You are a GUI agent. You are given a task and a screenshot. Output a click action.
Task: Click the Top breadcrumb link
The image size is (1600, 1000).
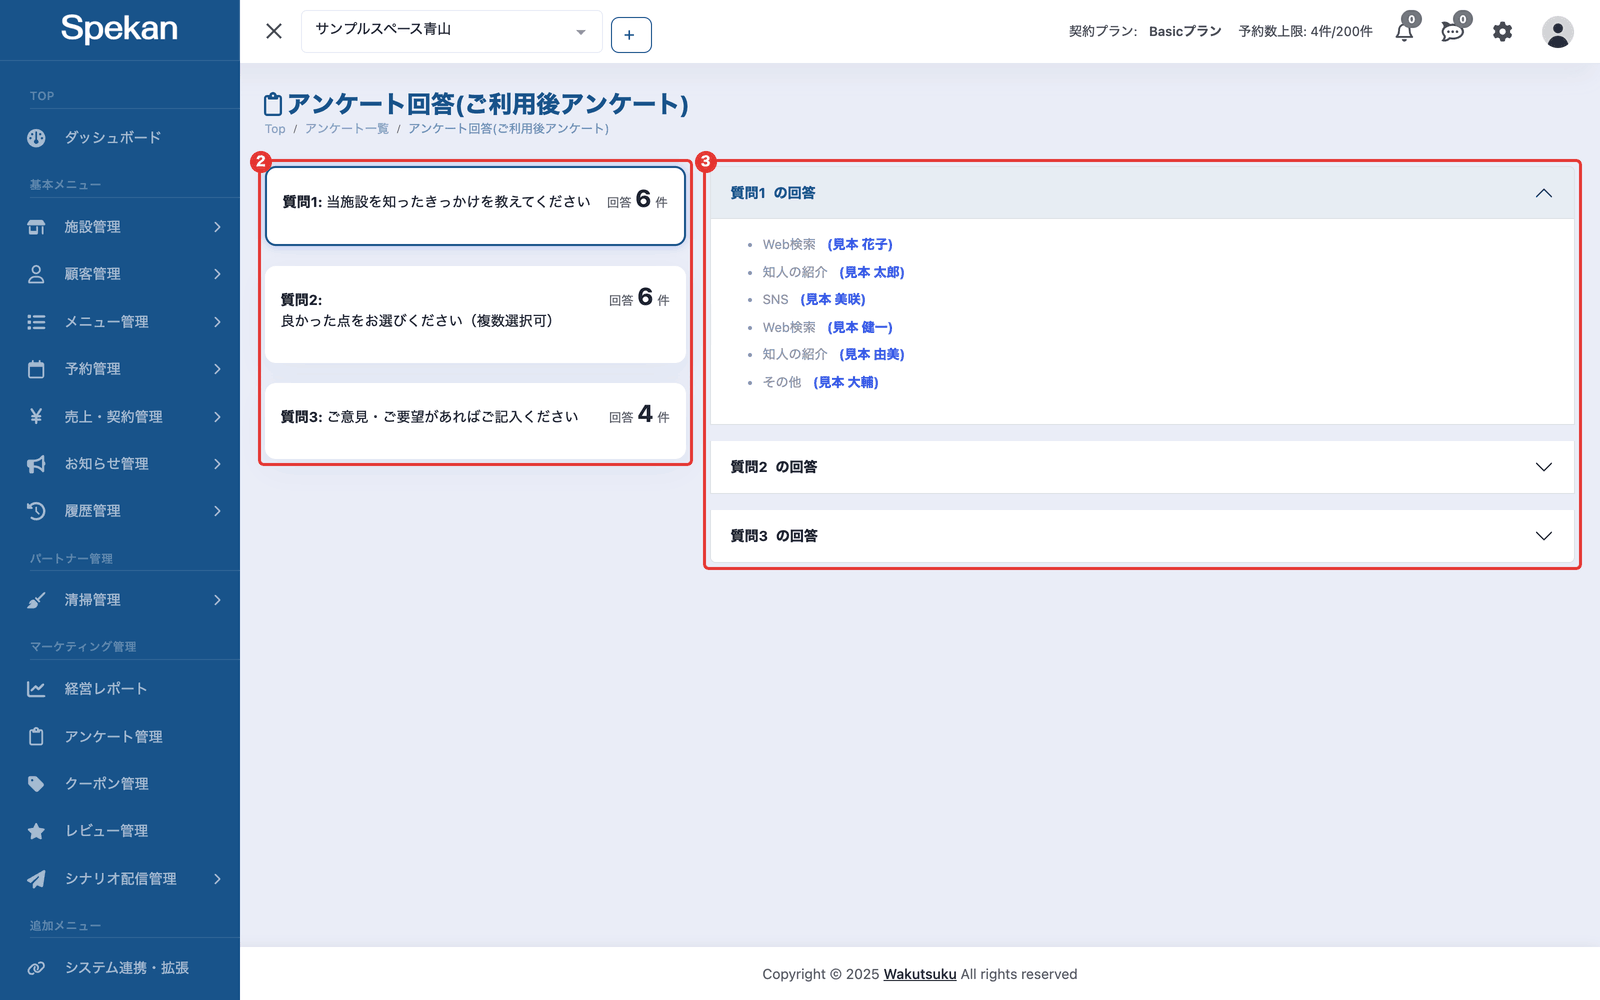coord(275,129)
